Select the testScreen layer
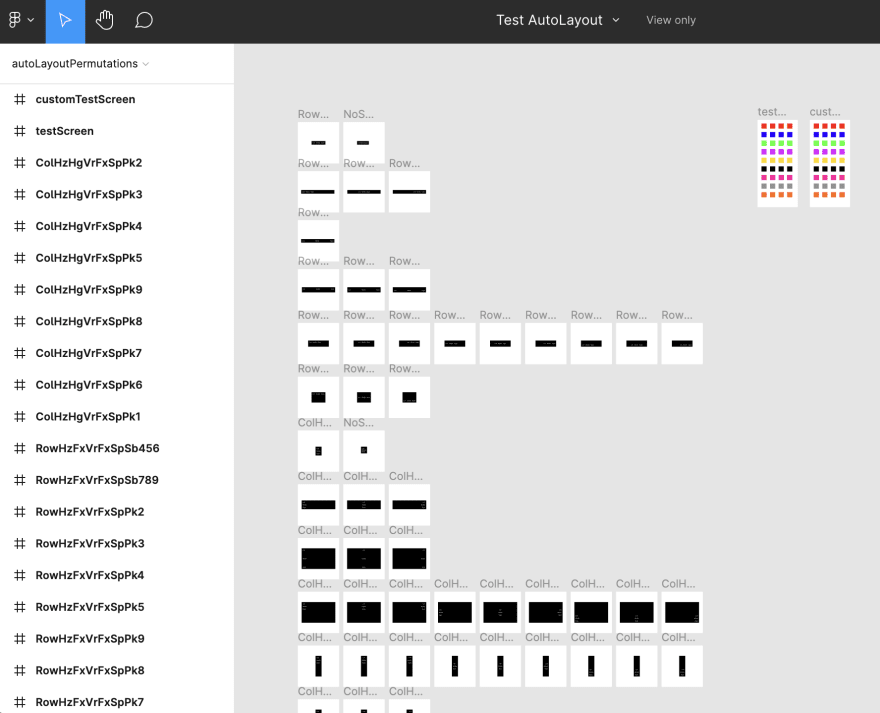The height and width of the screenshot is (713, 880). coord(117,131)
